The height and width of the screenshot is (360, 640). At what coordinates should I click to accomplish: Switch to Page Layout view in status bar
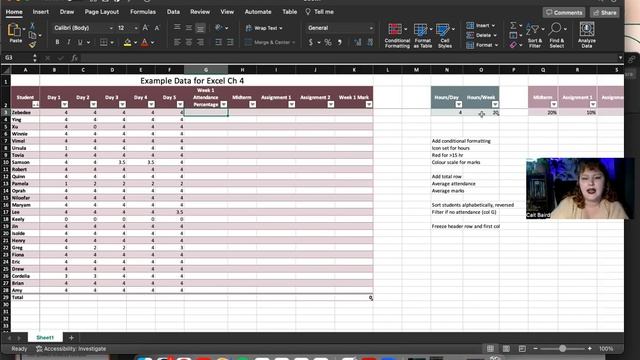point(506,349)
